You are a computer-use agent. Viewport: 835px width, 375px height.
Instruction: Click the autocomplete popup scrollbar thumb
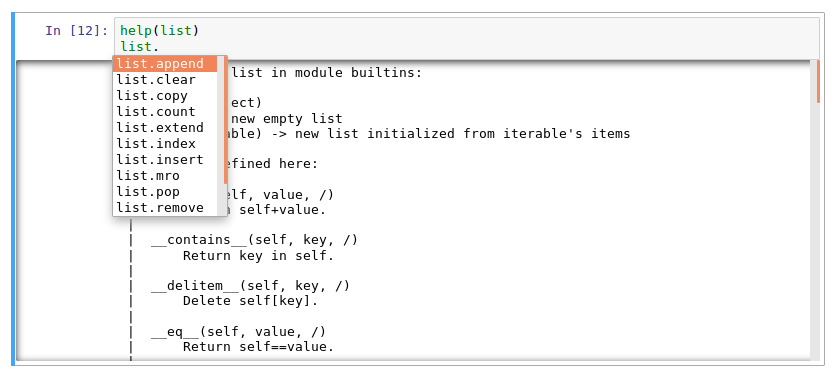point(226,120)
